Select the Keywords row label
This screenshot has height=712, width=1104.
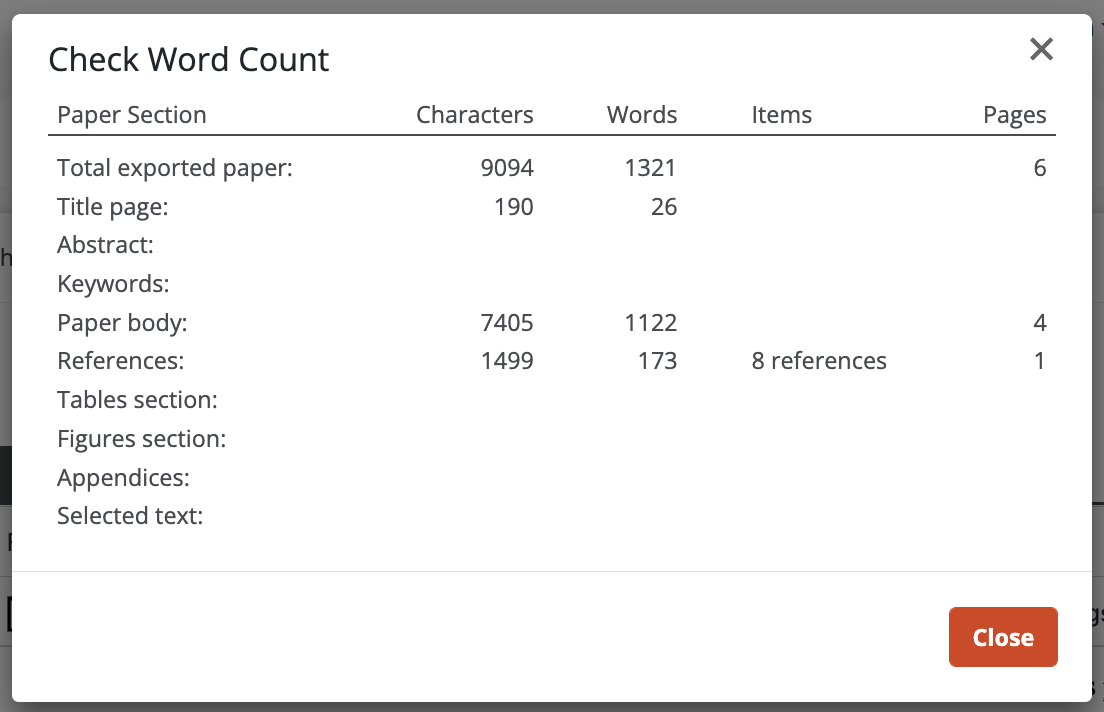click(x=113, y=284)
